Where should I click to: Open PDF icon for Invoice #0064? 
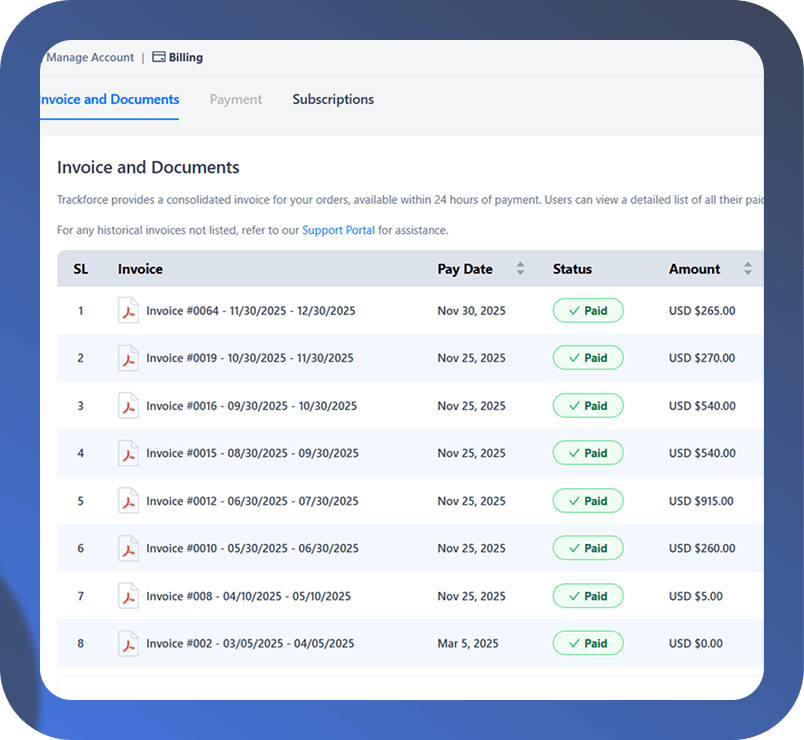click(x=128, y=310)
